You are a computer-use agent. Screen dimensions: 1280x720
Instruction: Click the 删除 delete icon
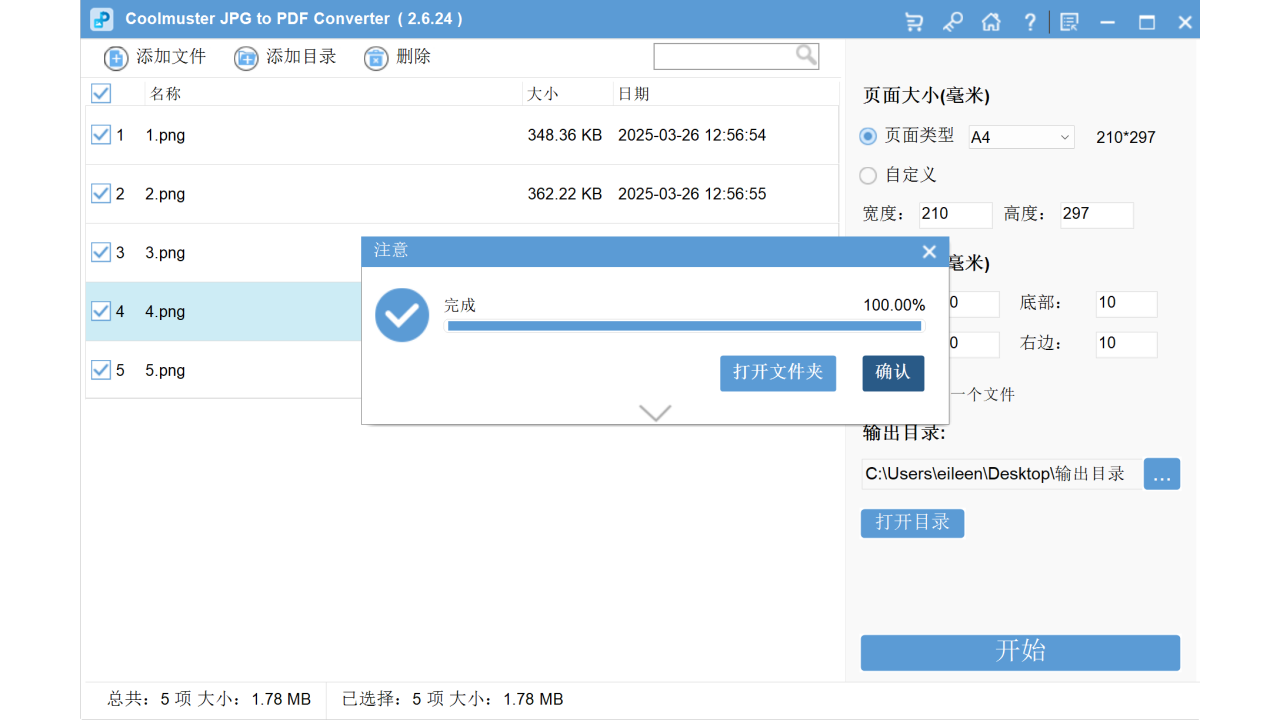(x=375, y=57)
